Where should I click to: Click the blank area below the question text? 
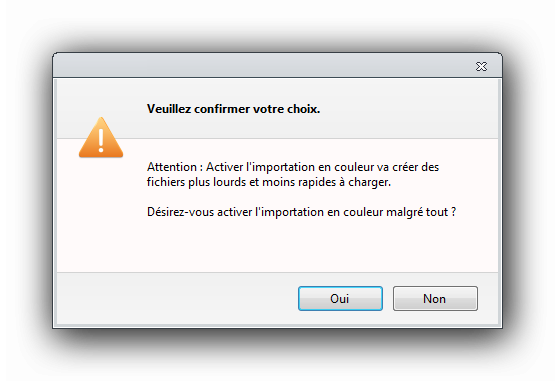click(x=277, y=246)
